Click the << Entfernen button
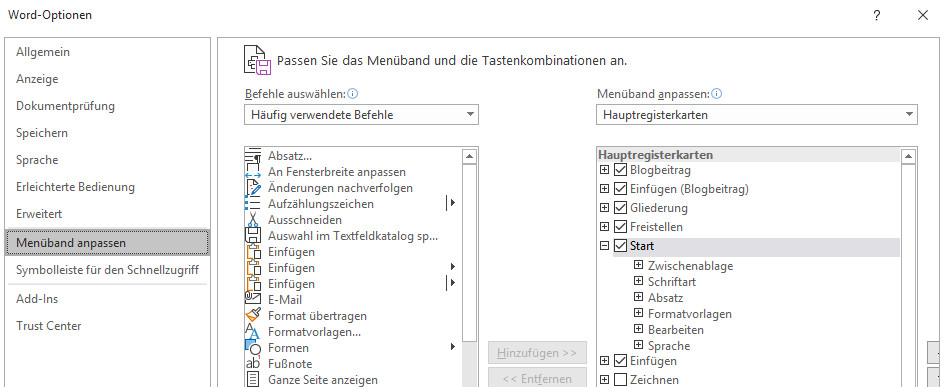946x387 pixels. (x=537, y=379)
